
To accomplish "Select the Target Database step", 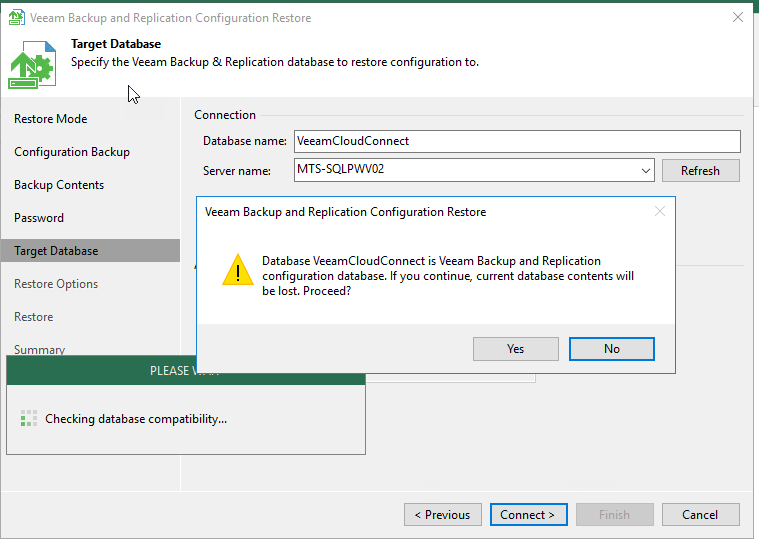I will point(56,251).
